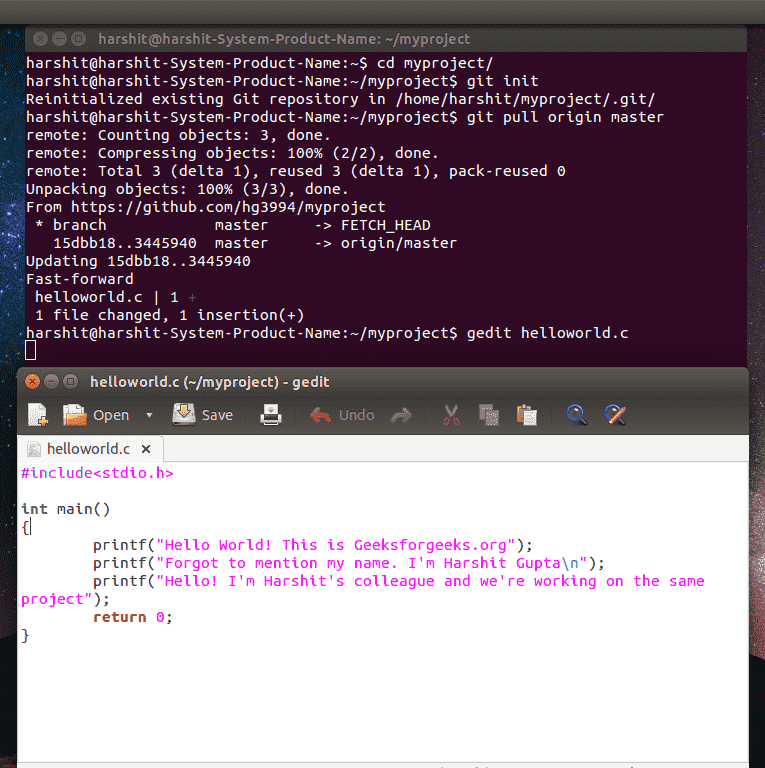Undo the last edit
Viewport: 765px width, 768px height.
342,415
